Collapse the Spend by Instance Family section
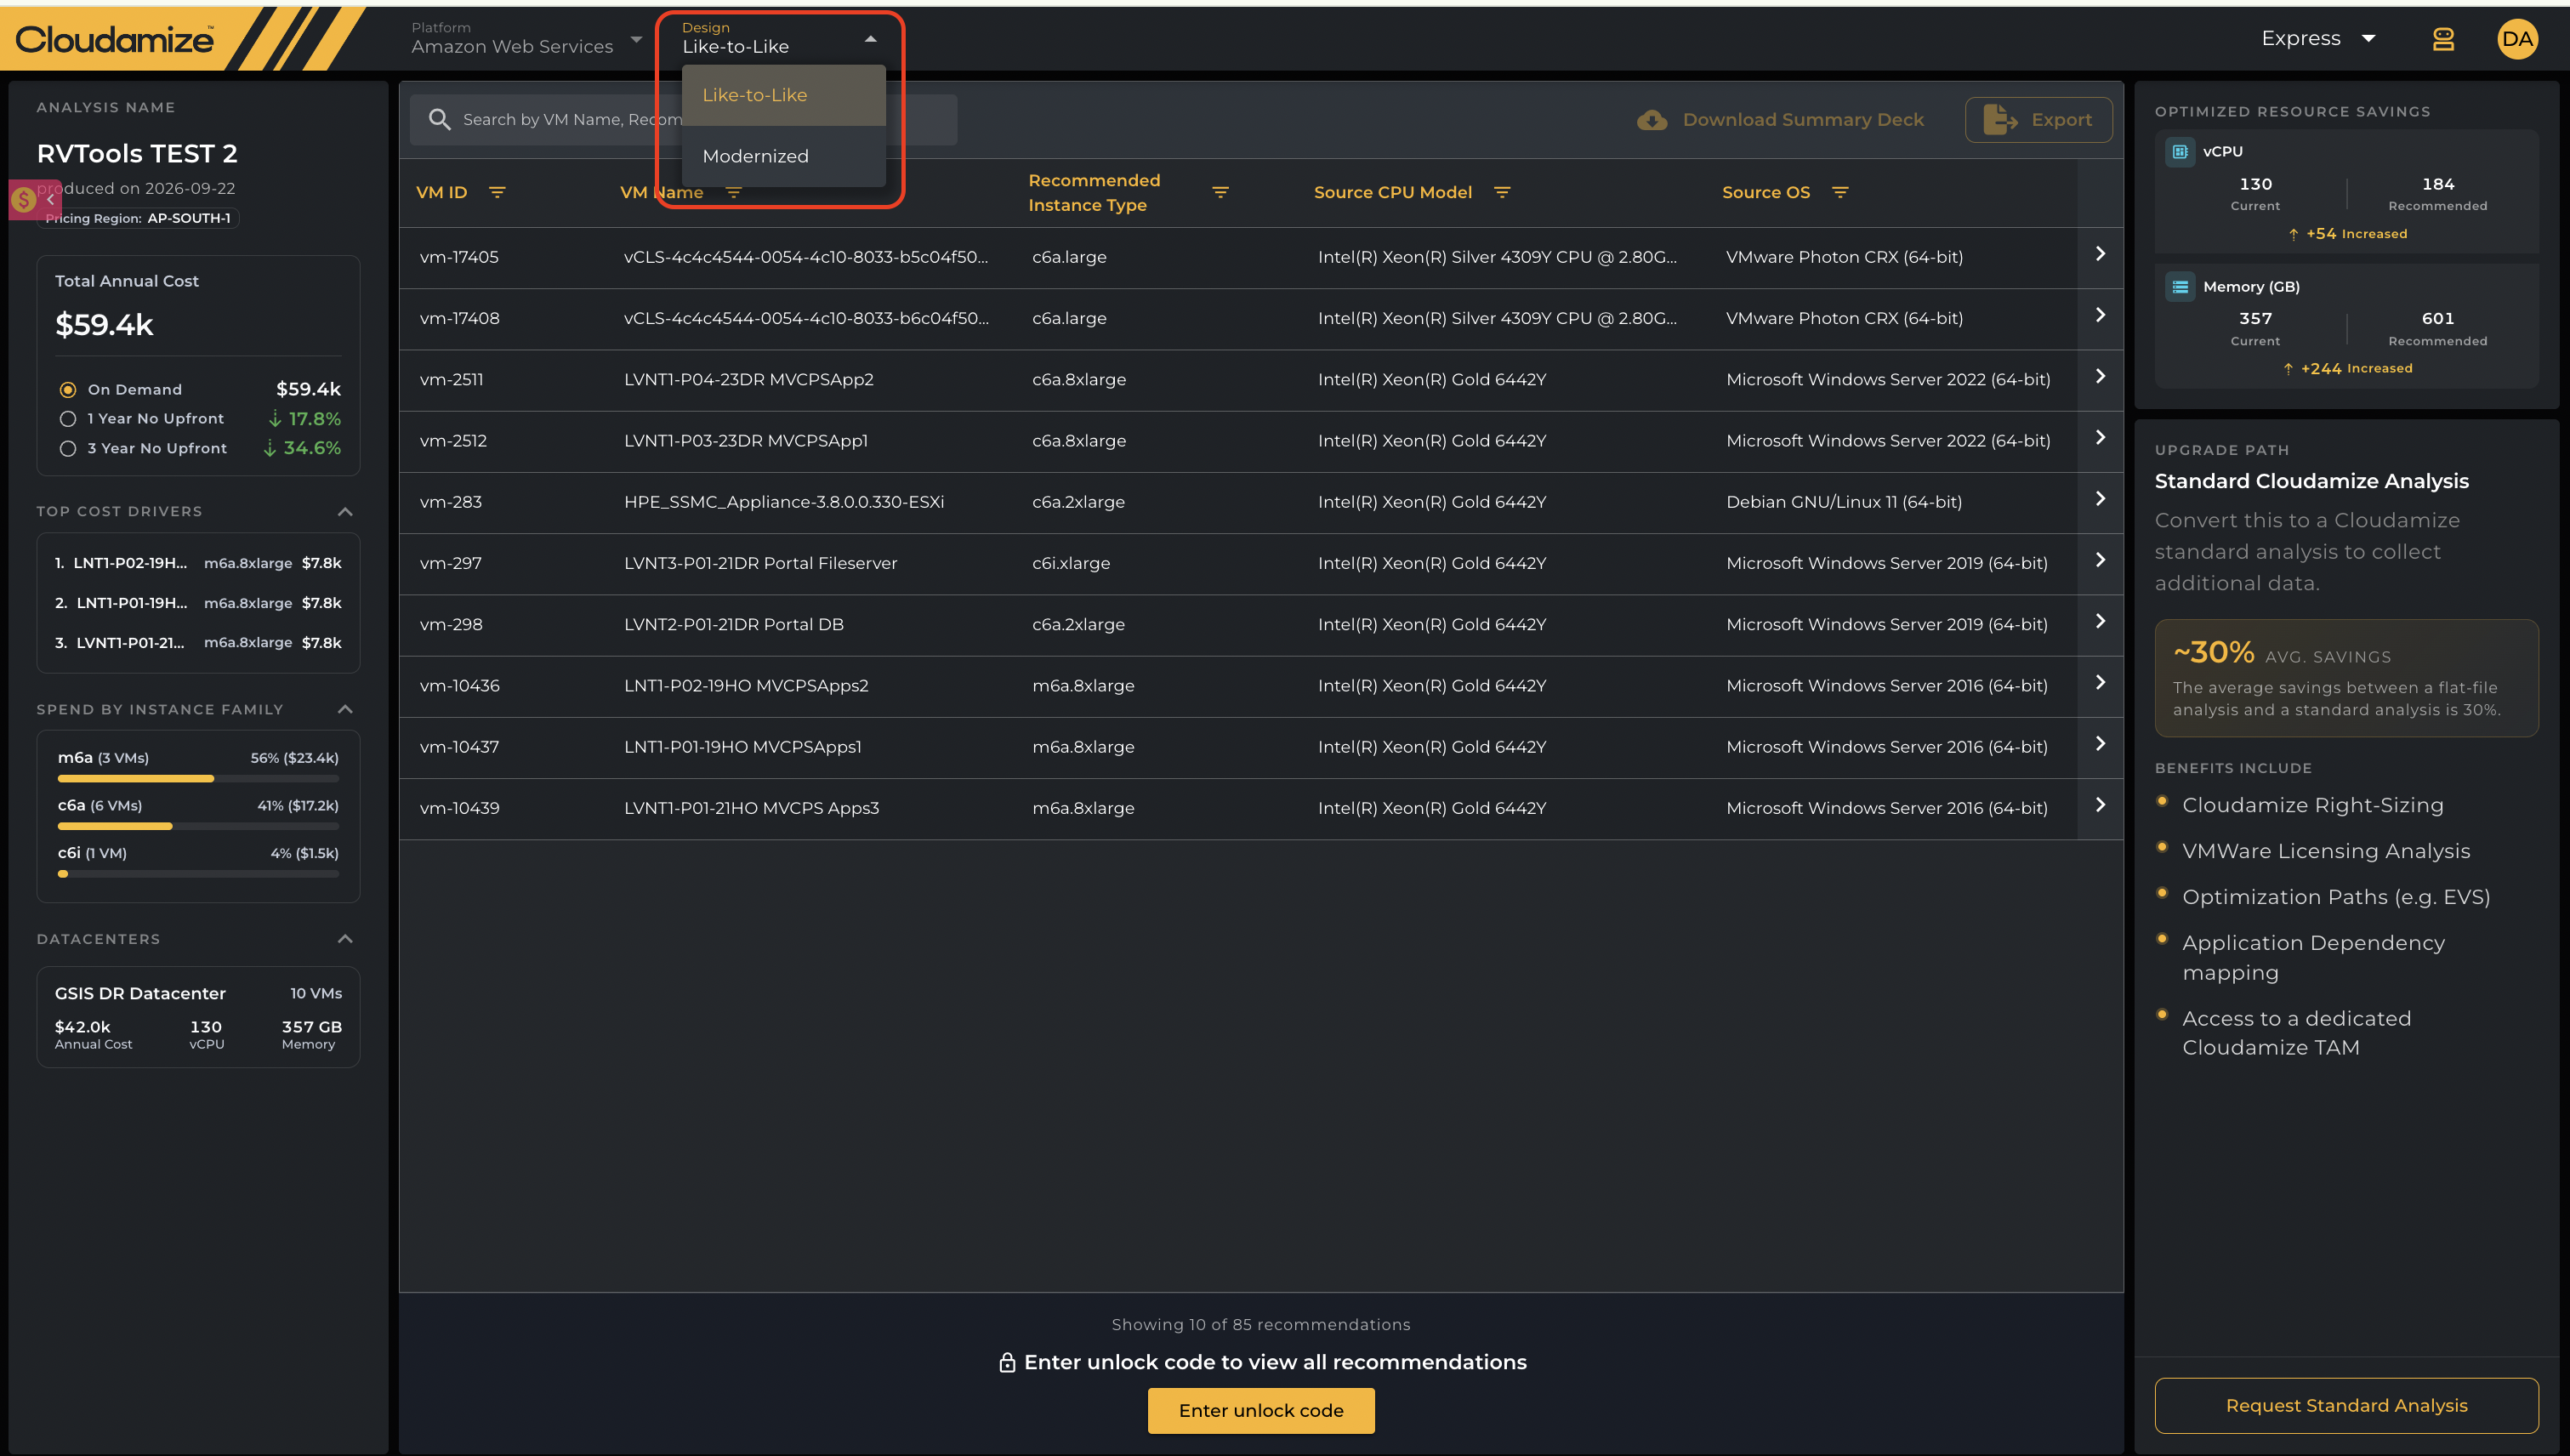This screenshot has height=1456, width=2570. point(345,709)
